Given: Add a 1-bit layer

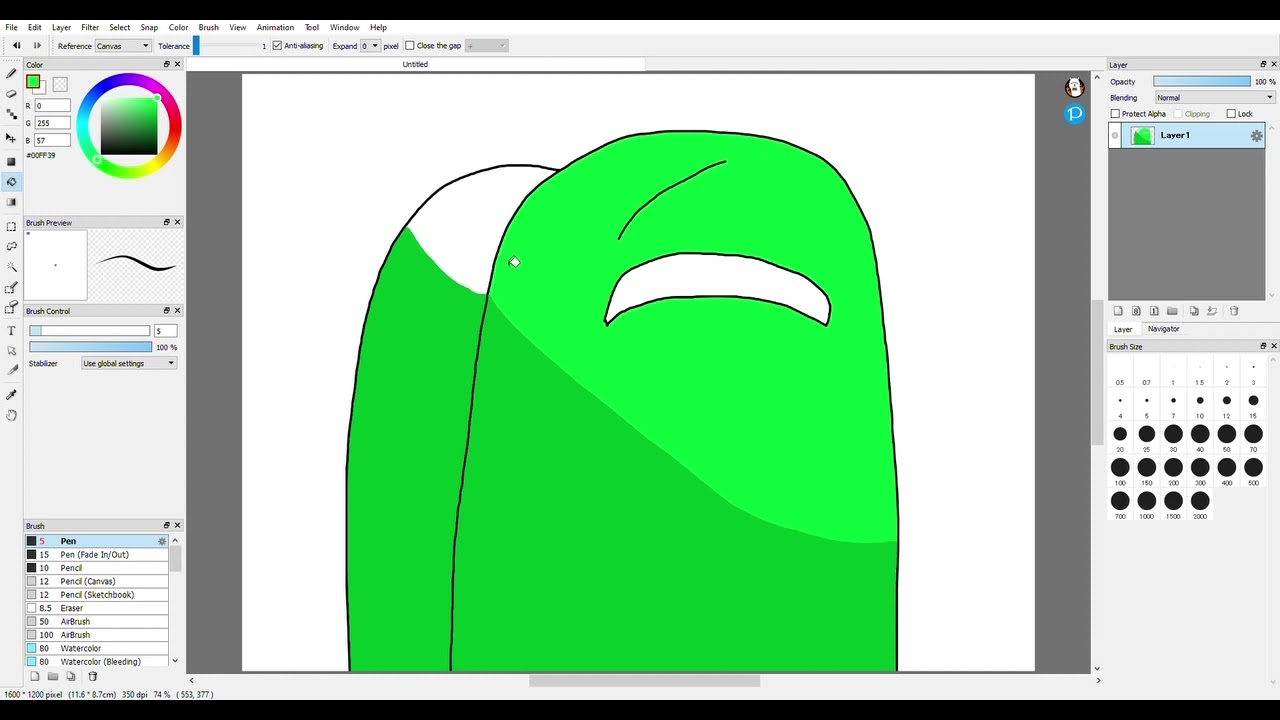Looking at the screenshot, I should (1154, 311).
